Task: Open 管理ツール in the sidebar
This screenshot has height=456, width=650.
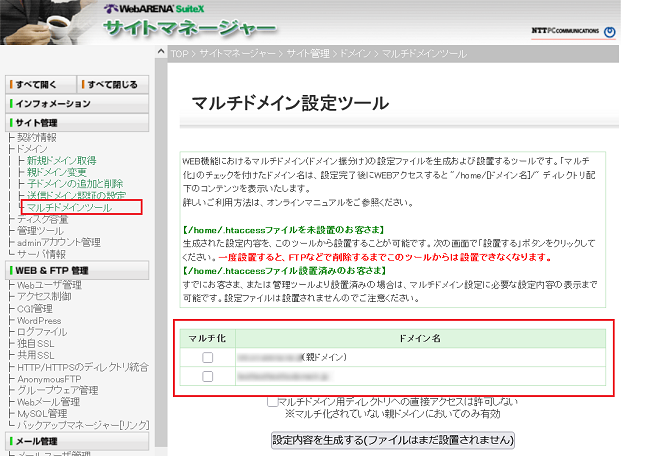Action: pyautogui.click(x=40, y=231)
